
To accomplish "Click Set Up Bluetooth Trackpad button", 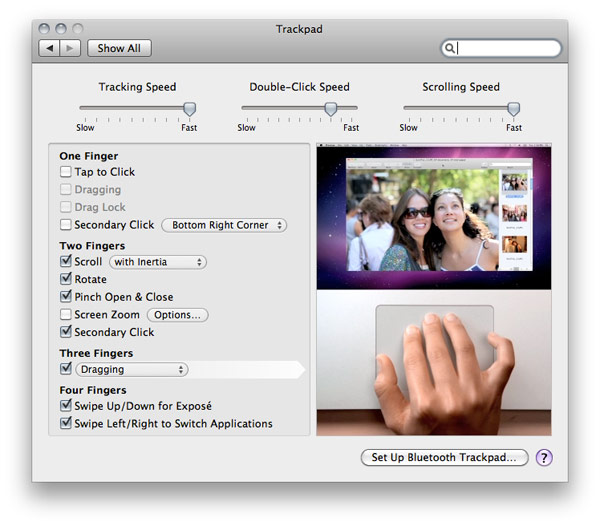I will coord(444,457).
